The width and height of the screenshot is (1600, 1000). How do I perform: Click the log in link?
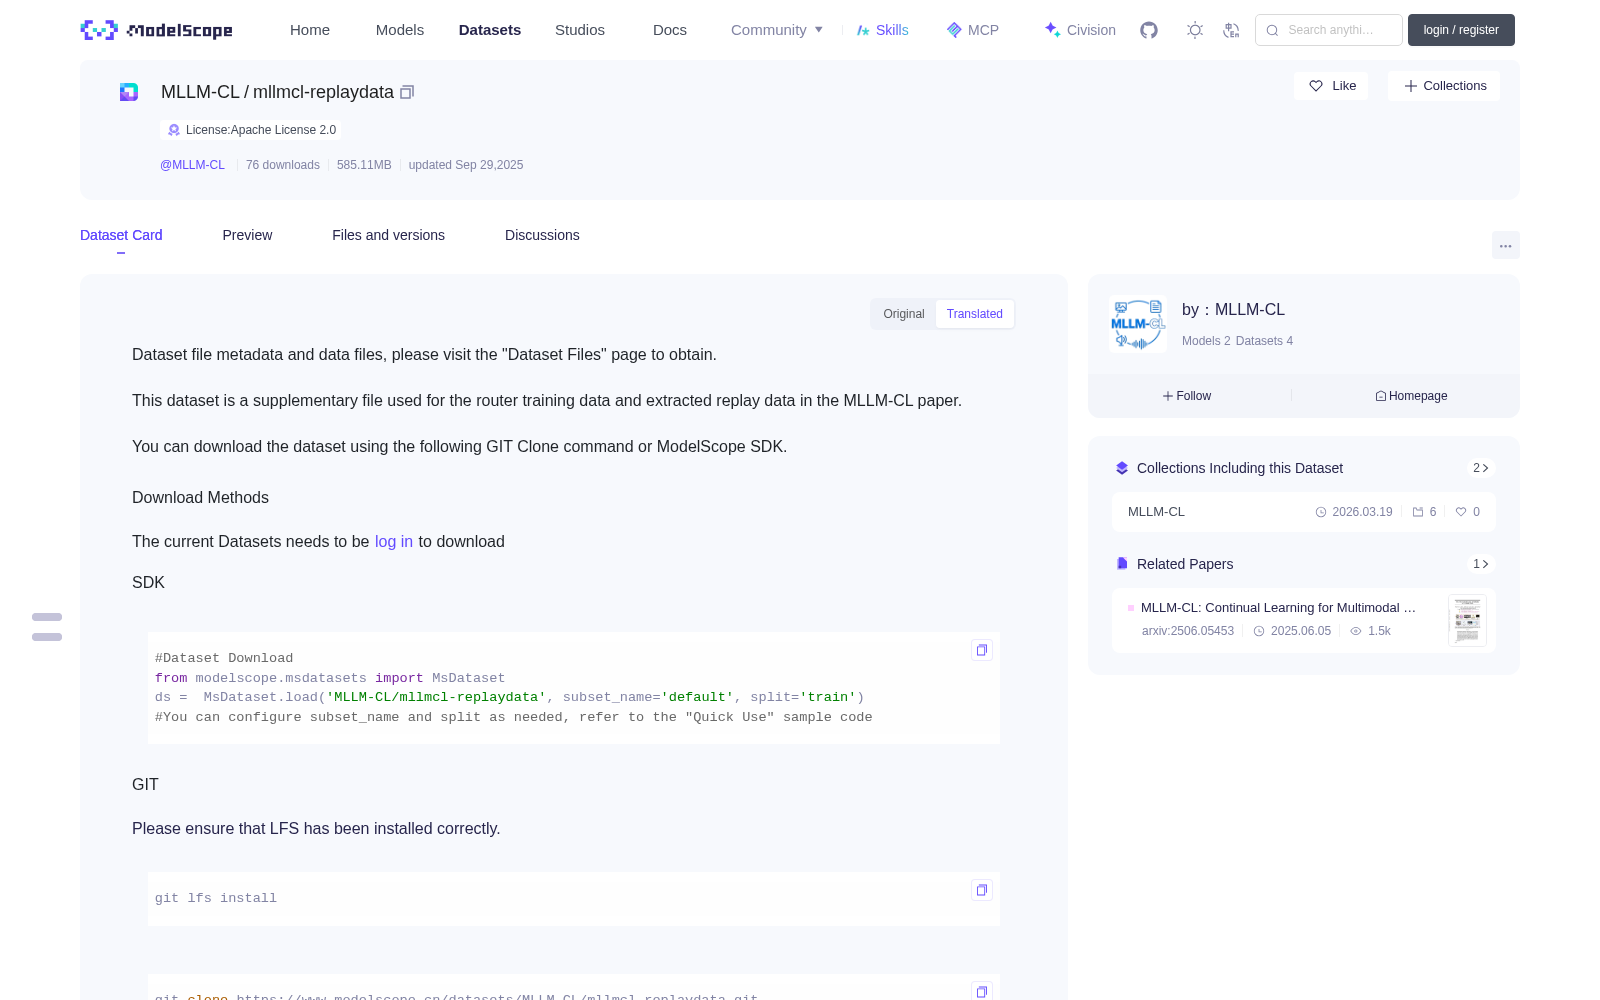[x=394, y=542]
